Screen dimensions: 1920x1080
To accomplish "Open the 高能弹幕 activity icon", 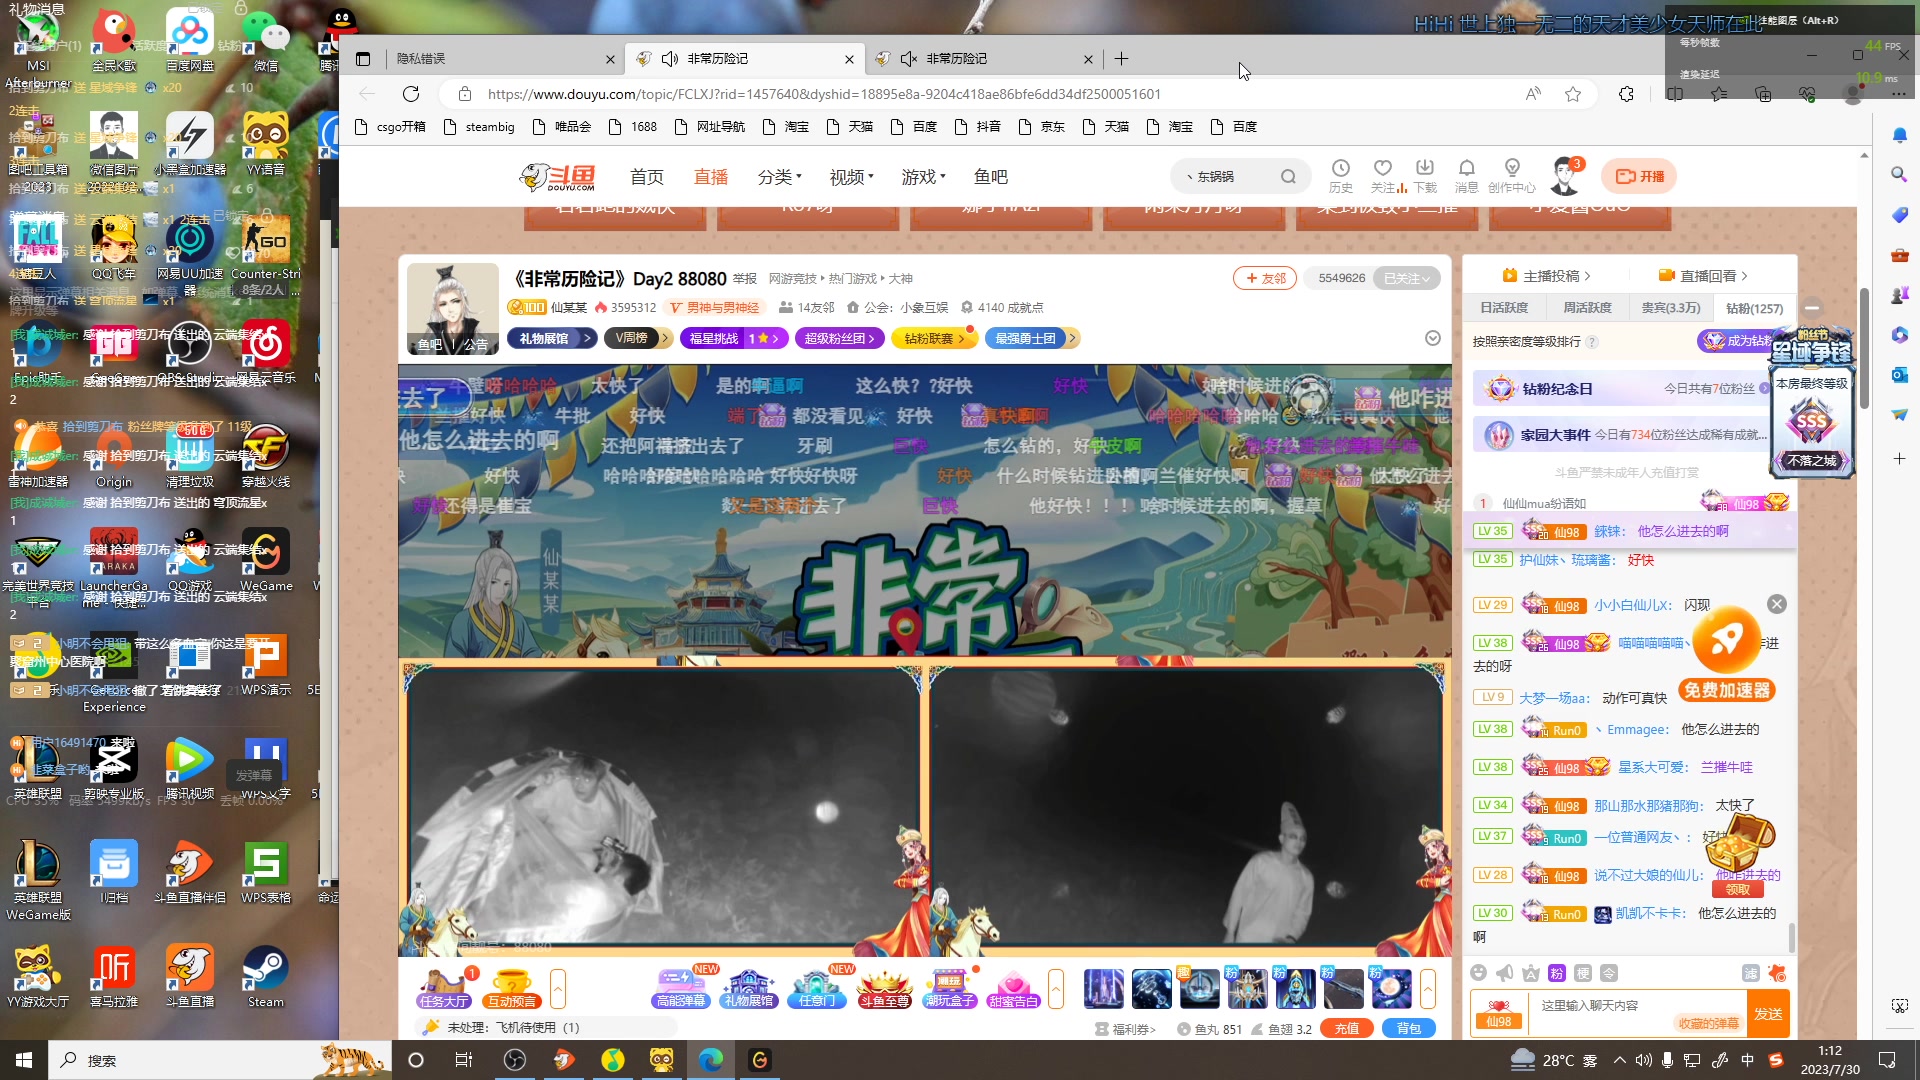I will (681, 988).
